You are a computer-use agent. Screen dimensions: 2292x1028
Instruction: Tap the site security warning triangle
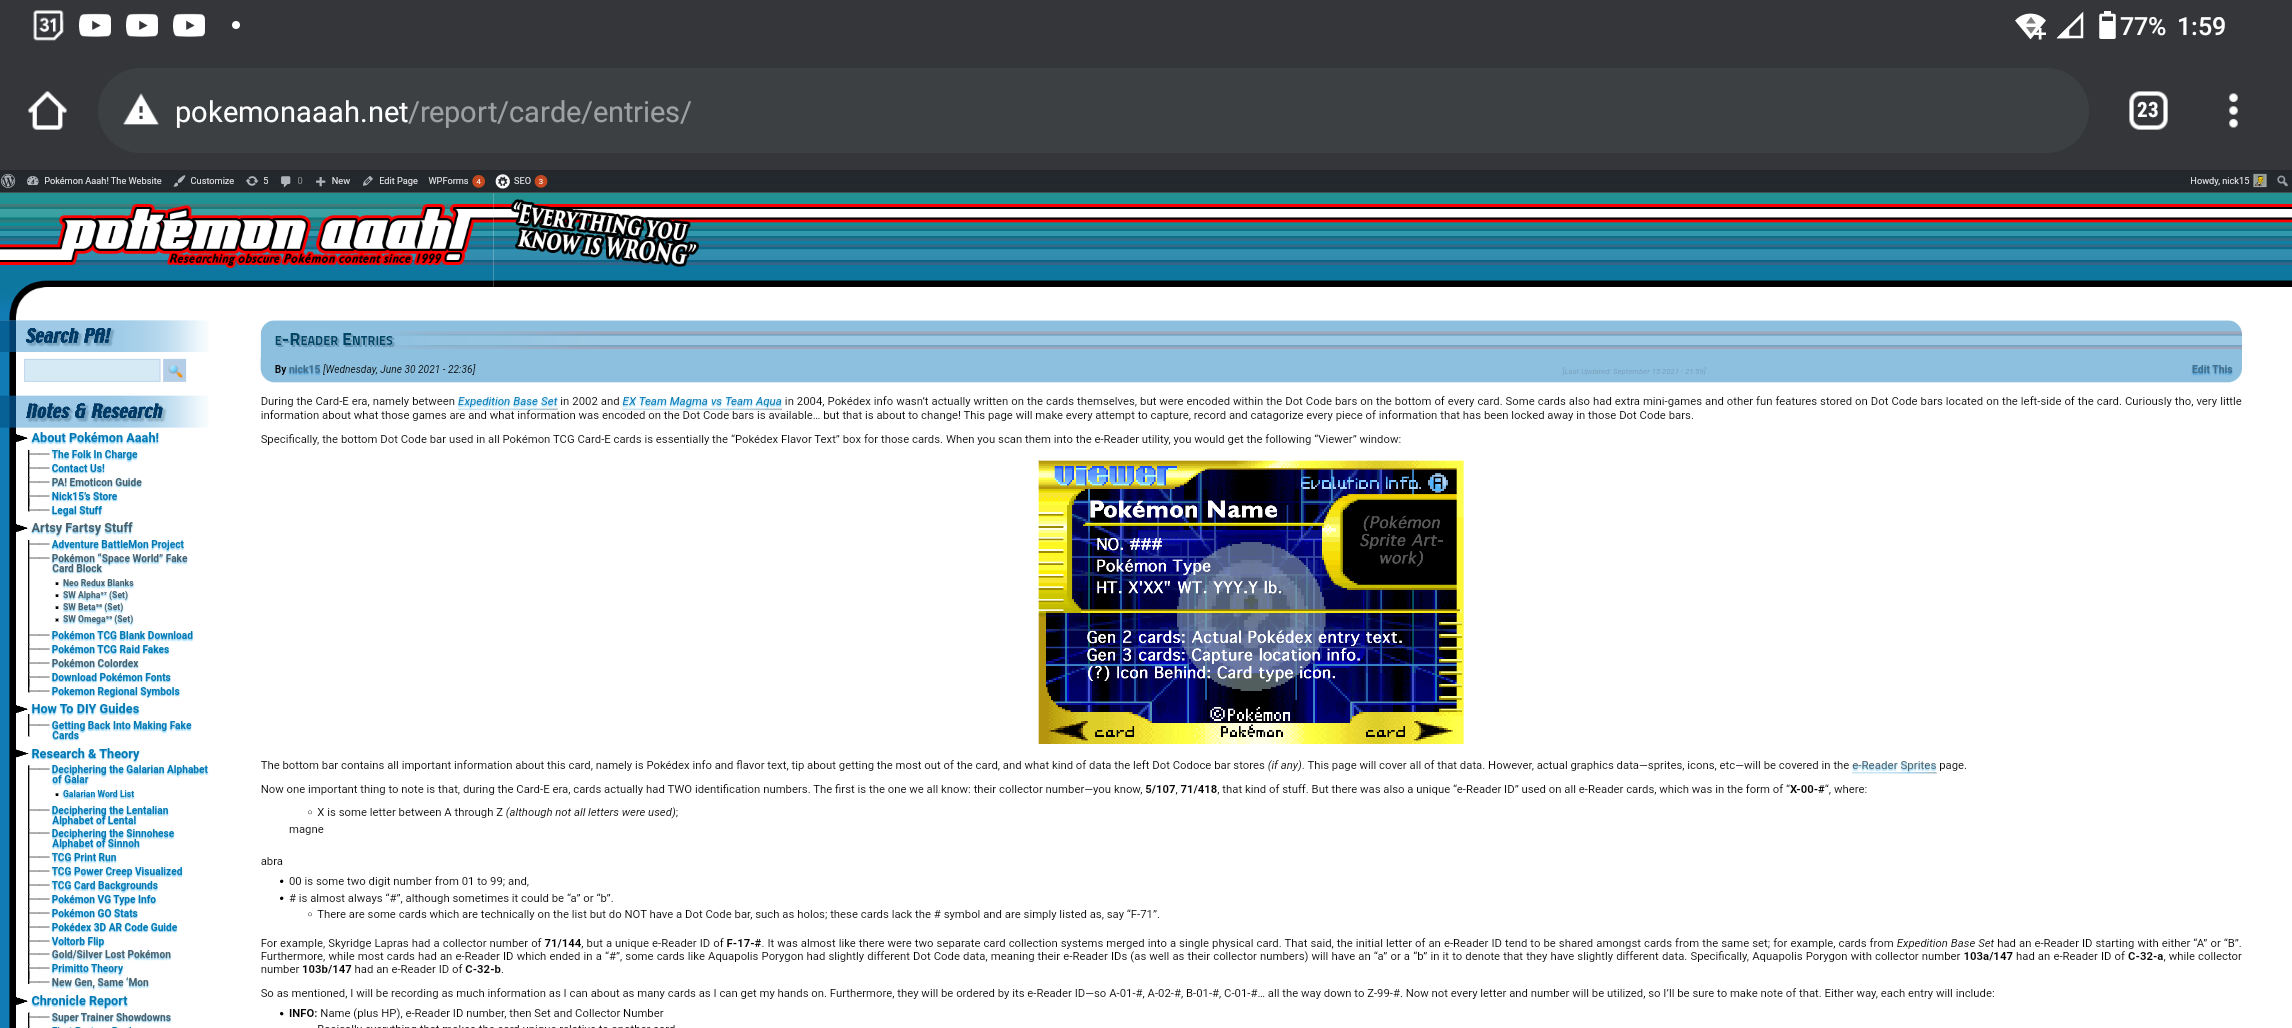tap(141, 110)
